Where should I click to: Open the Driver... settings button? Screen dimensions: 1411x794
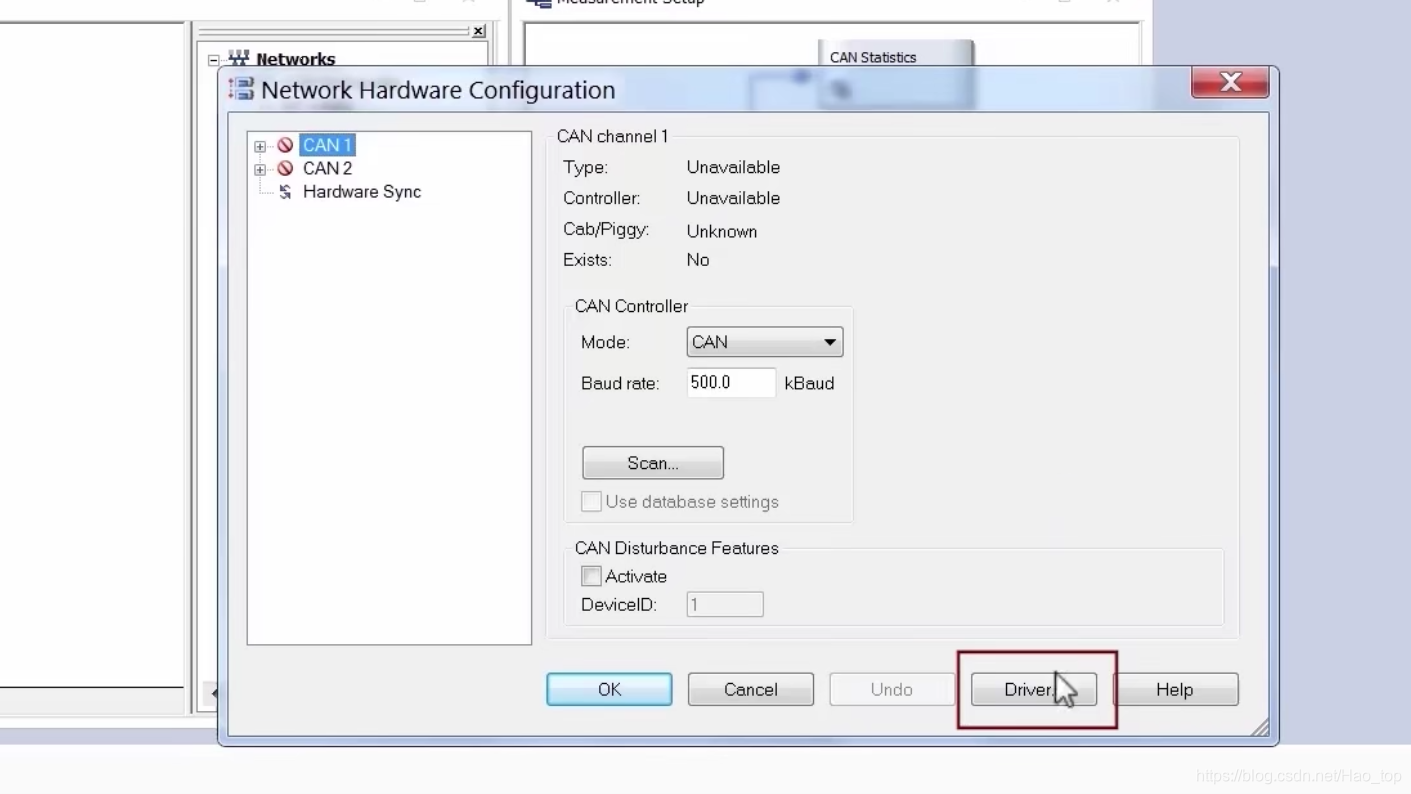coord(1034,689)
